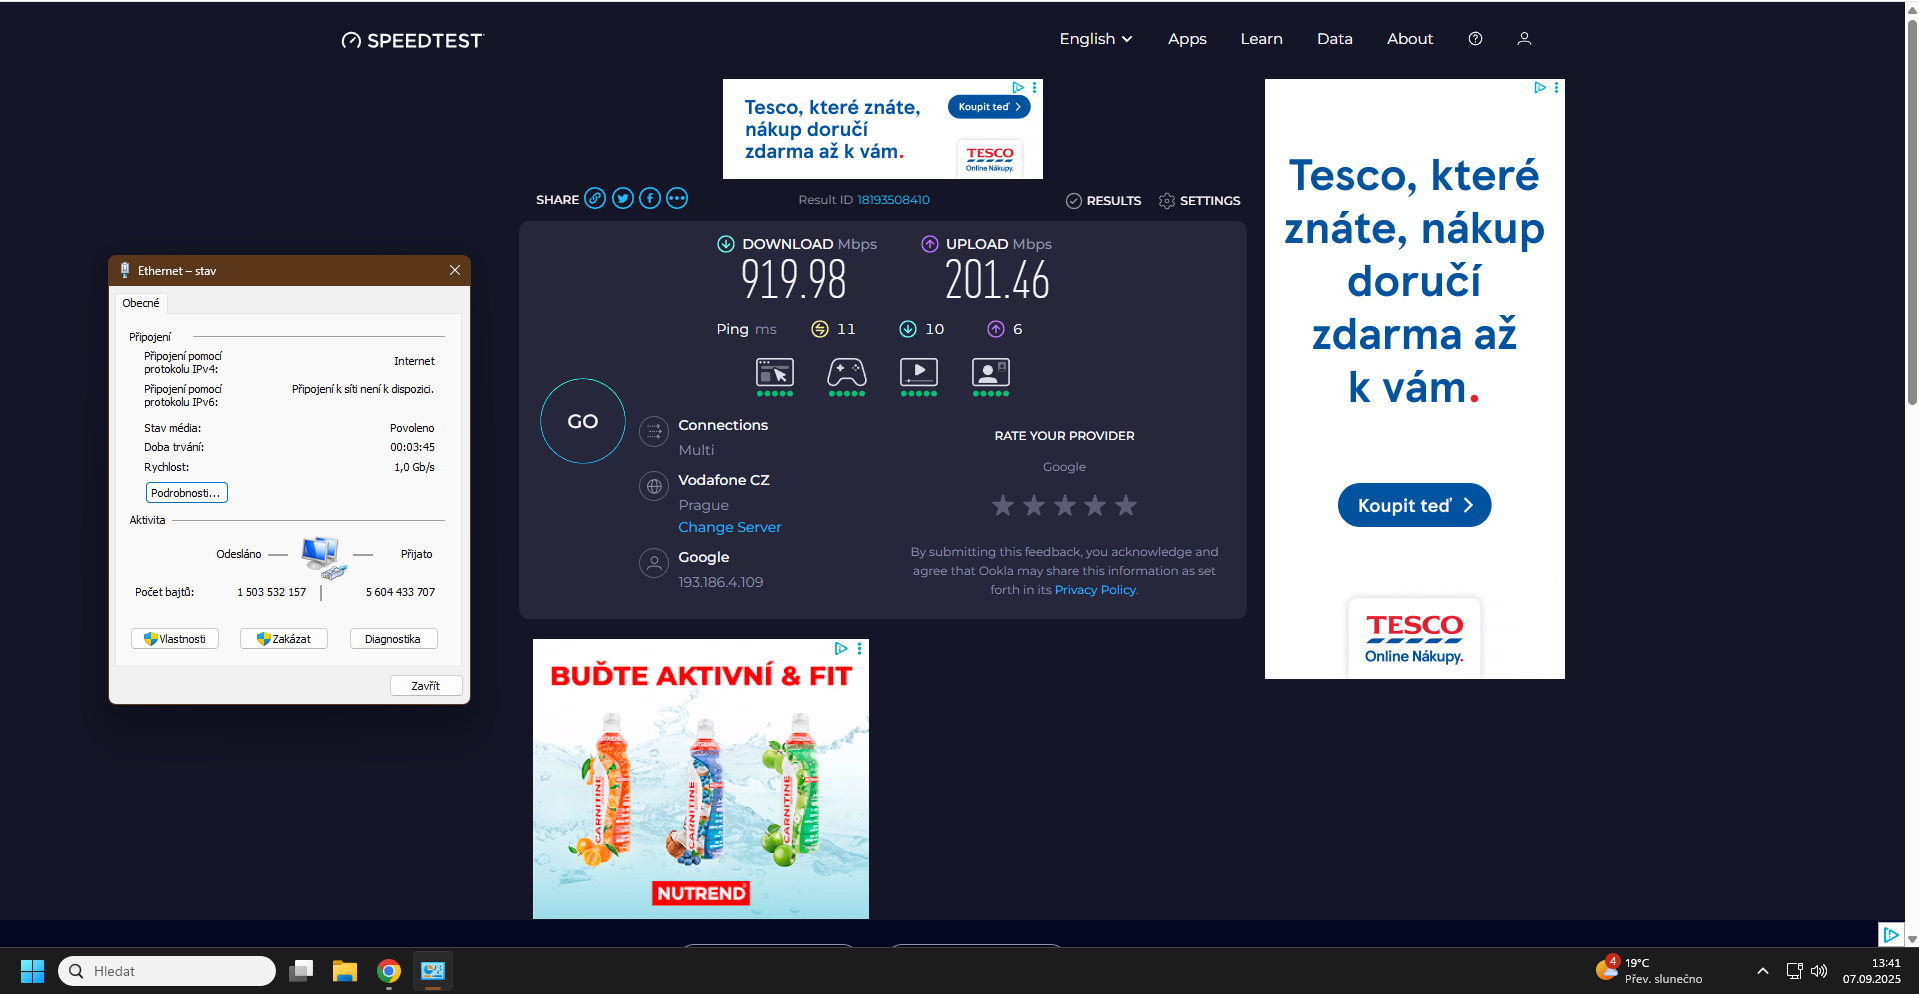Open Google Chrome from taskbar

[389, 971]
